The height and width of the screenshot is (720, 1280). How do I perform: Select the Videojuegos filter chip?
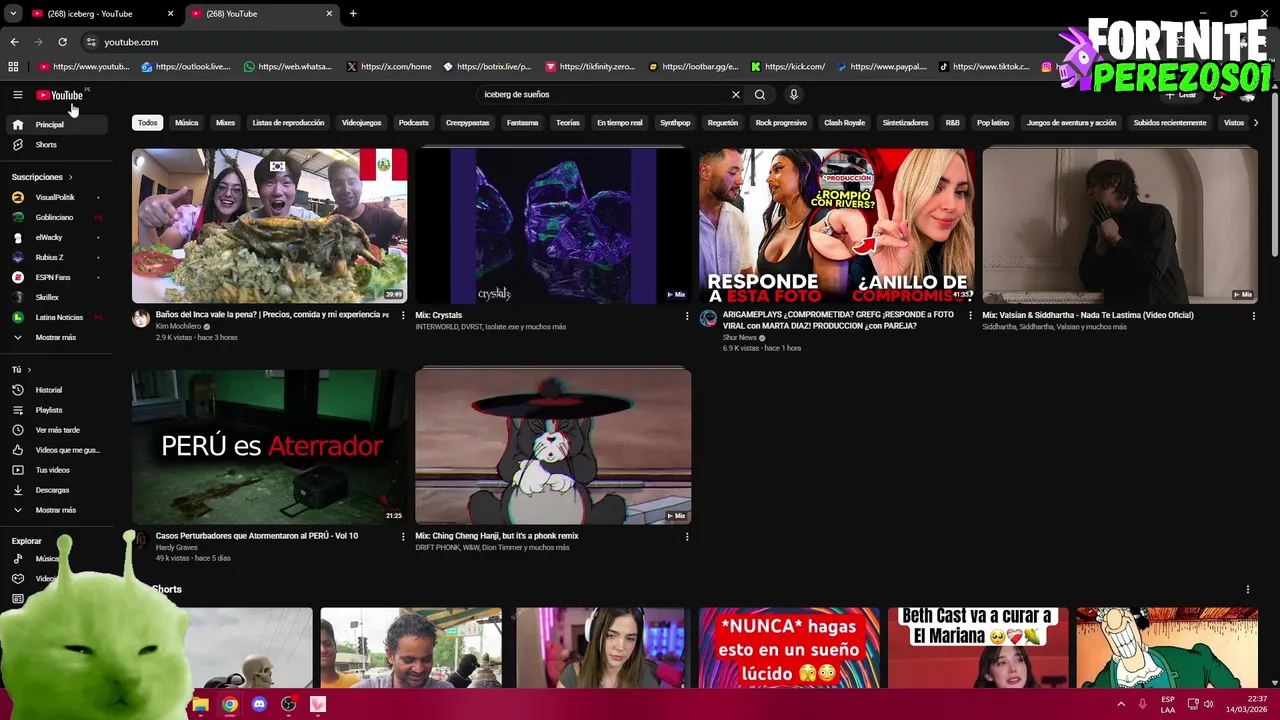tap(361, 123)
